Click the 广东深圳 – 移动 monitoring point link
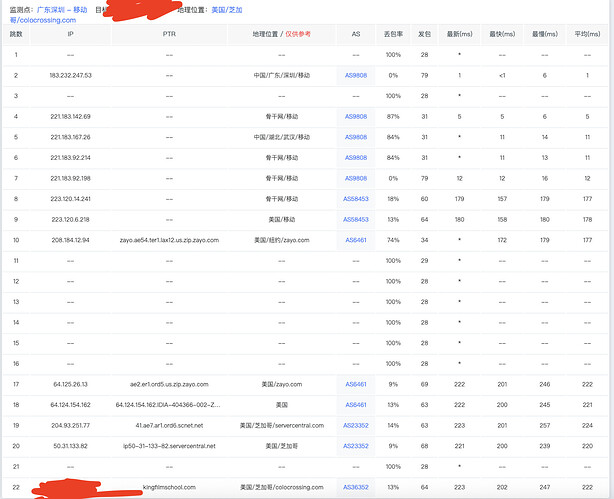The width and height of the screenshot is (614, 499). click(x=62, y=10)
